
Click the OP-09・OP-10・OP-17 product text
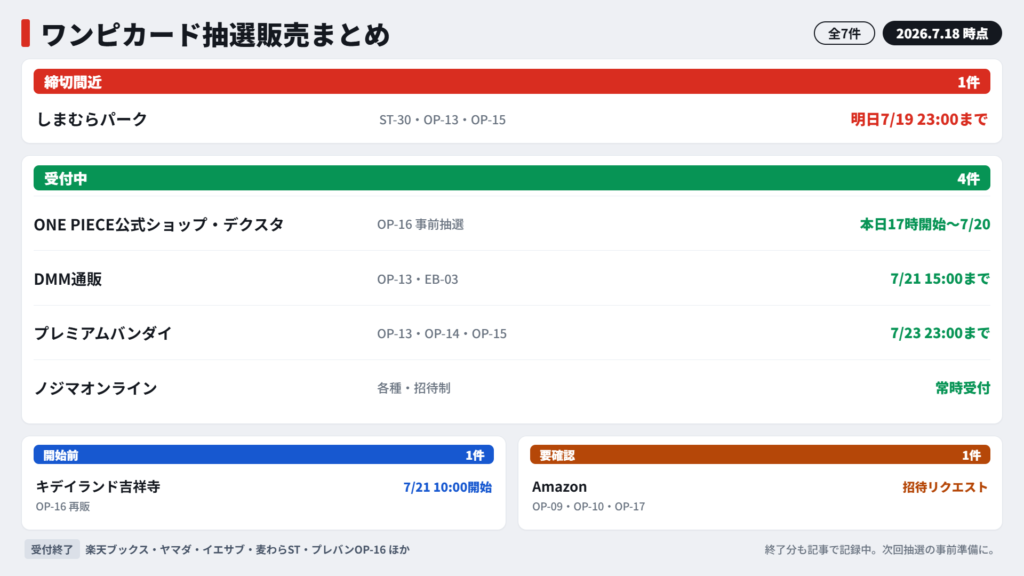click(588, 507)
